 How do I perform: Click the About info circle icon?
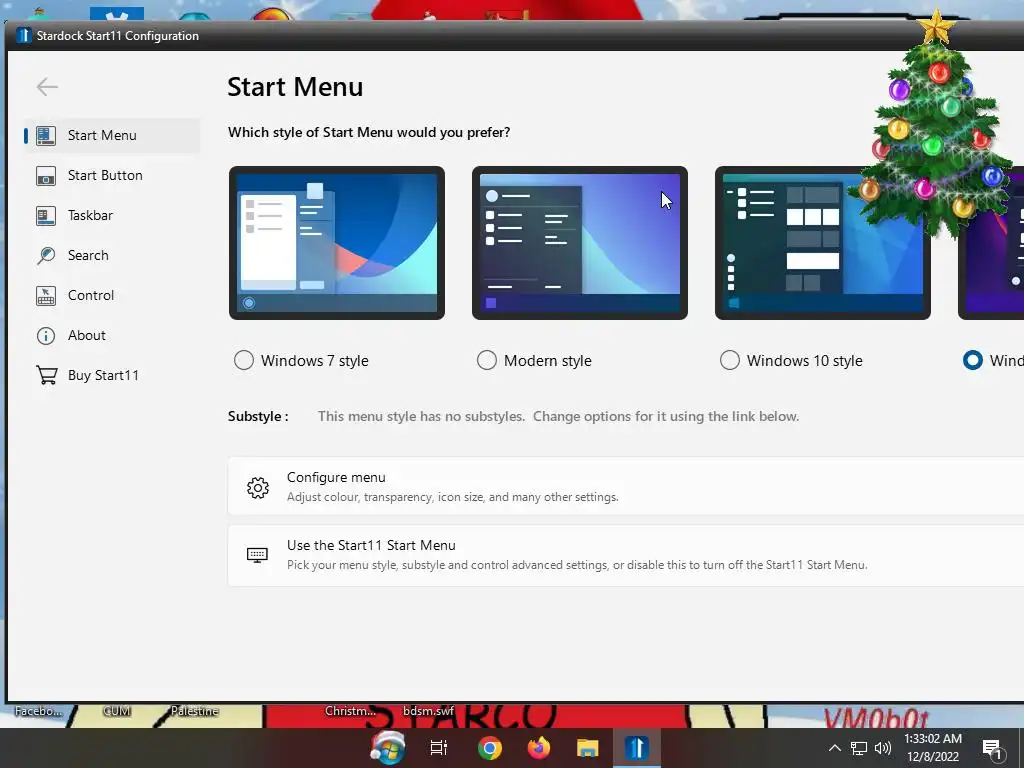click(x=46, y=336)
